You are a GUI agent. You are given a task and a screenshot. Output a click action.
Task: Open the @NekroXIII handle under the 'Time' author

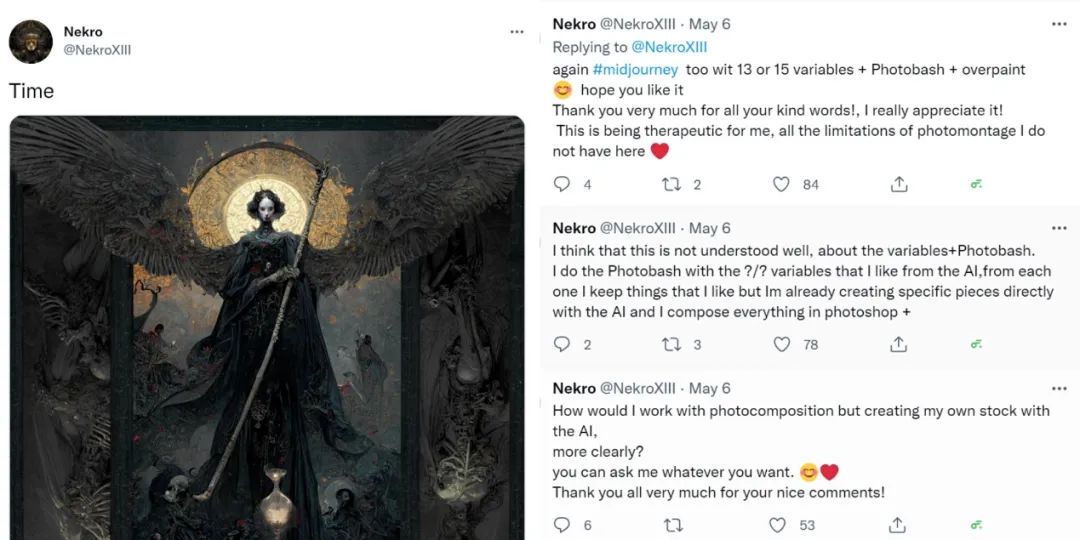point(97,50)
